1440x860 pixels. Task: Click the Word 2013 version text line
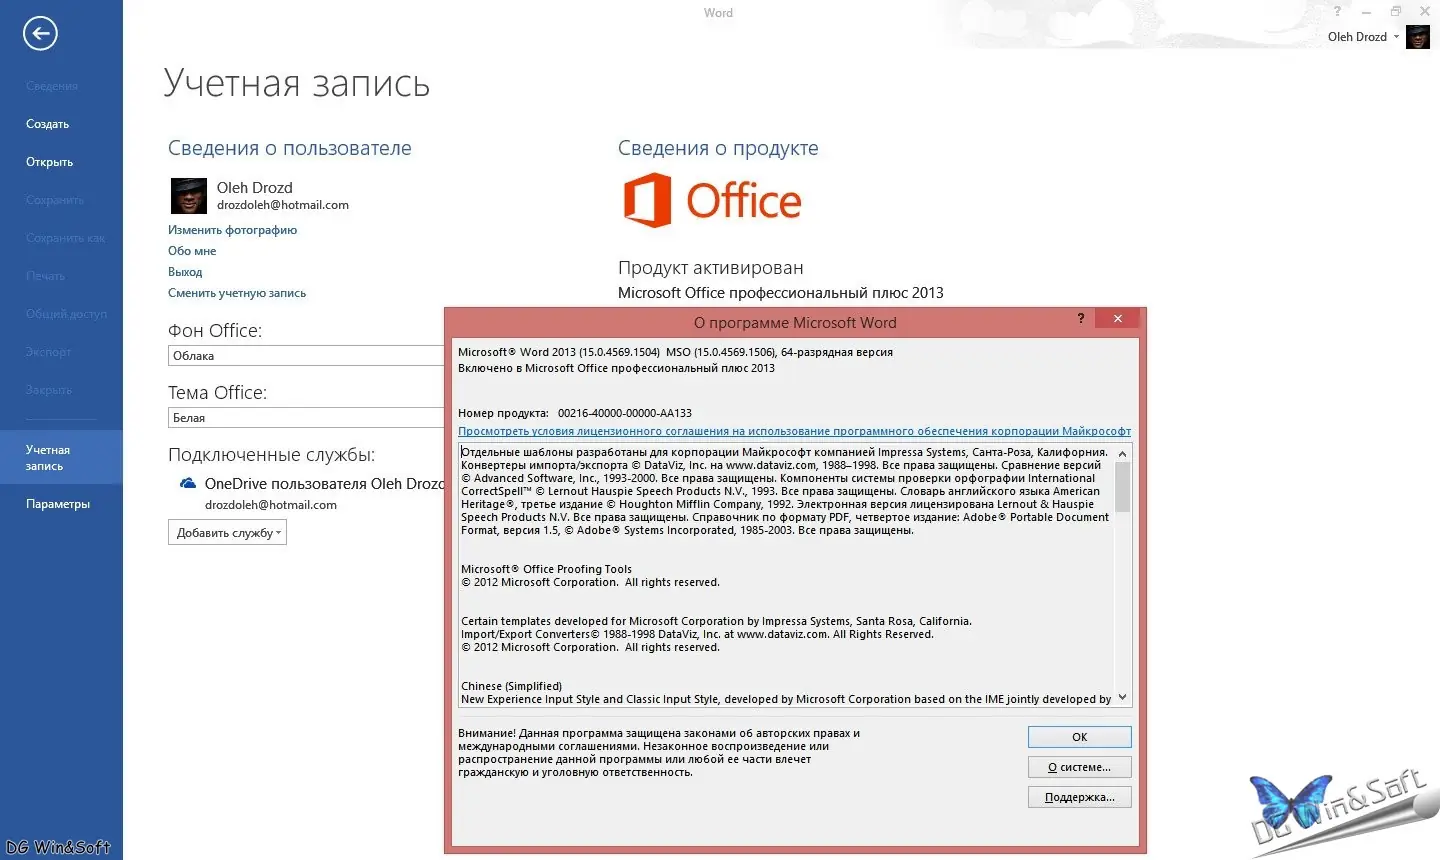tap(675, 352)
